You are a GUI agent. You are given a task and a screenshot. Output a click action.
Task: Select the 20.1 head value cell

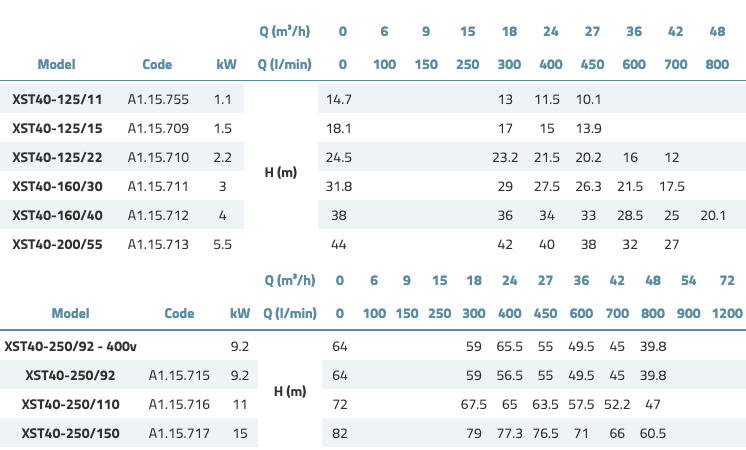(x=713, y=215)
